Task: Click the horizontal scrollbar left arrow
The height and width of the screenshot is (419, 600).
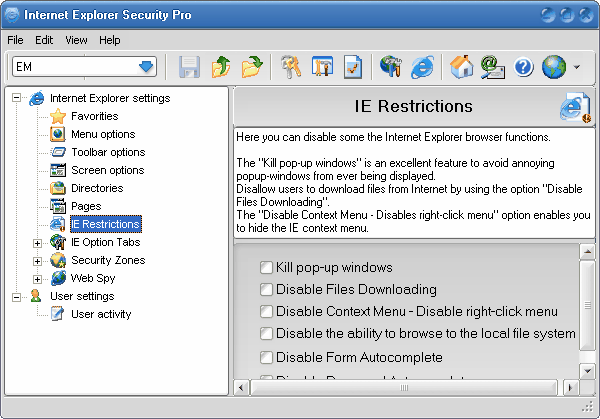Action: point(241,388)
